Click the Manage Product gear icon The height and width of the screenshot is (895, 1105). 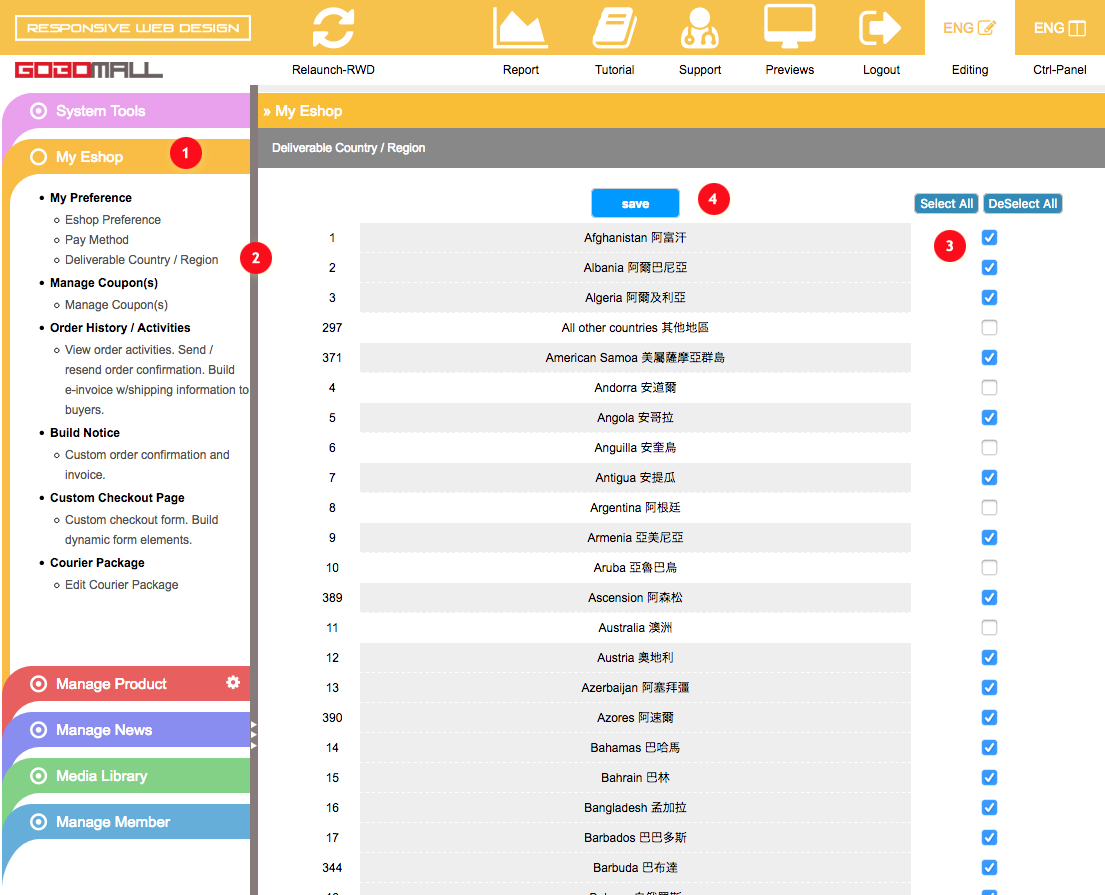pos(233,682)
